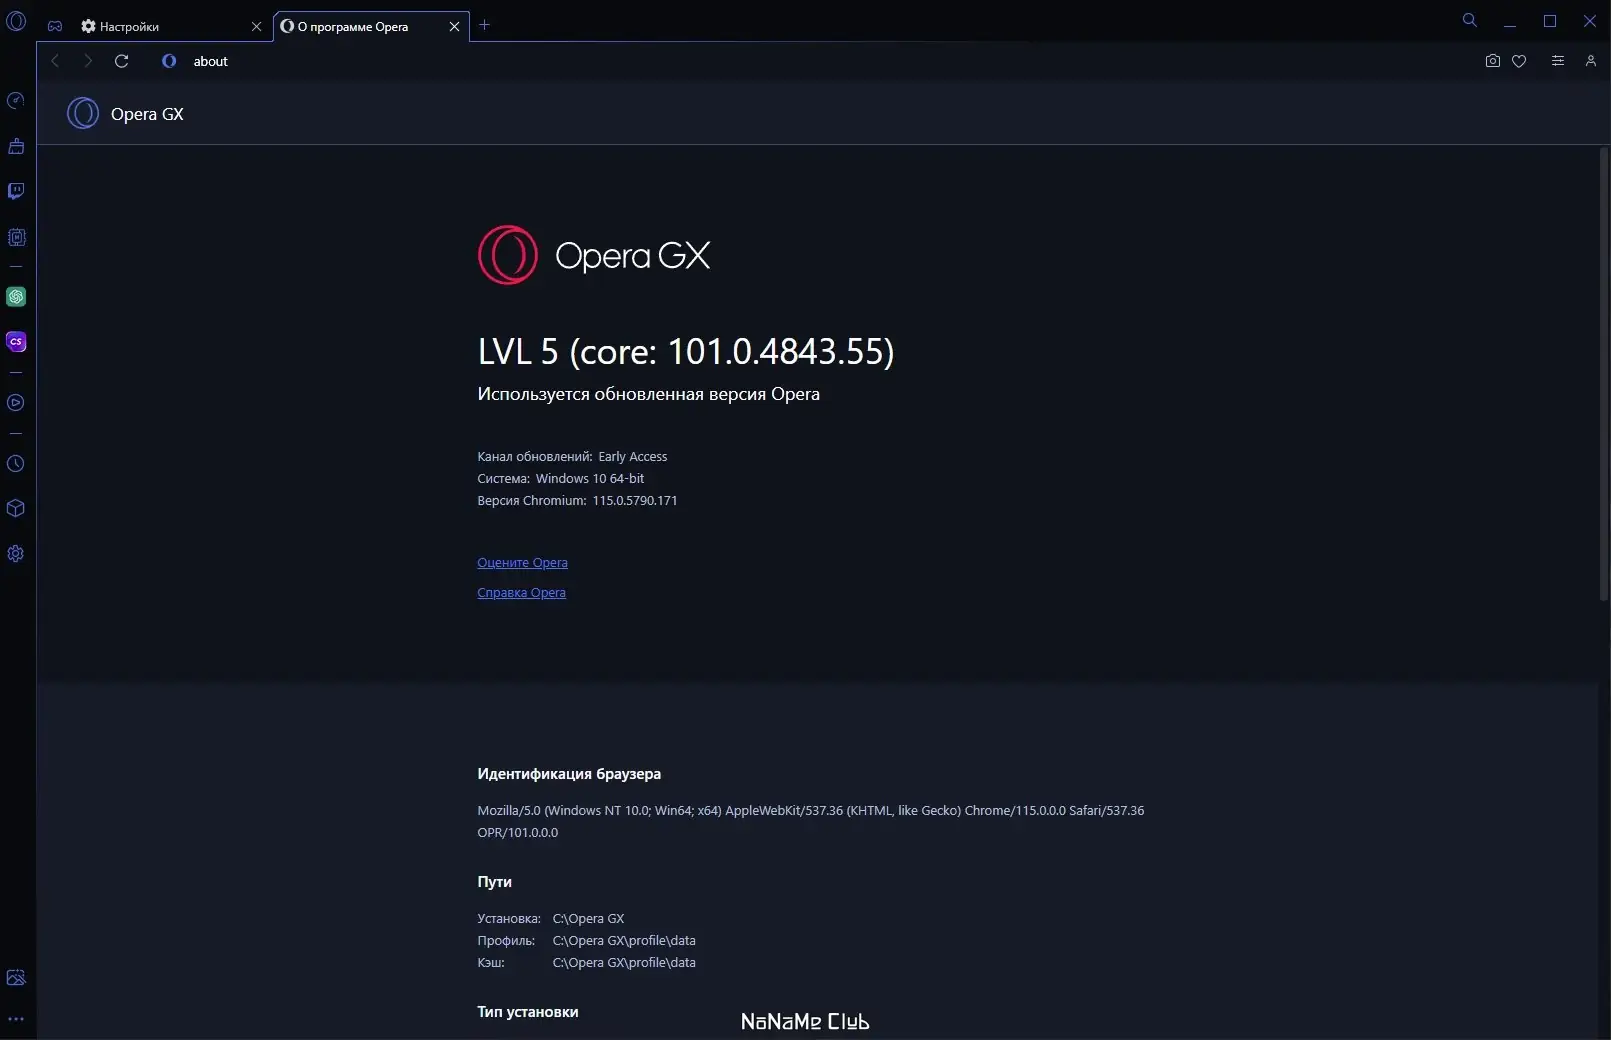The height and width of the screenshot is (1040, 1611).
Task: Click the page vertical scrollbar
Action: 1603,375
